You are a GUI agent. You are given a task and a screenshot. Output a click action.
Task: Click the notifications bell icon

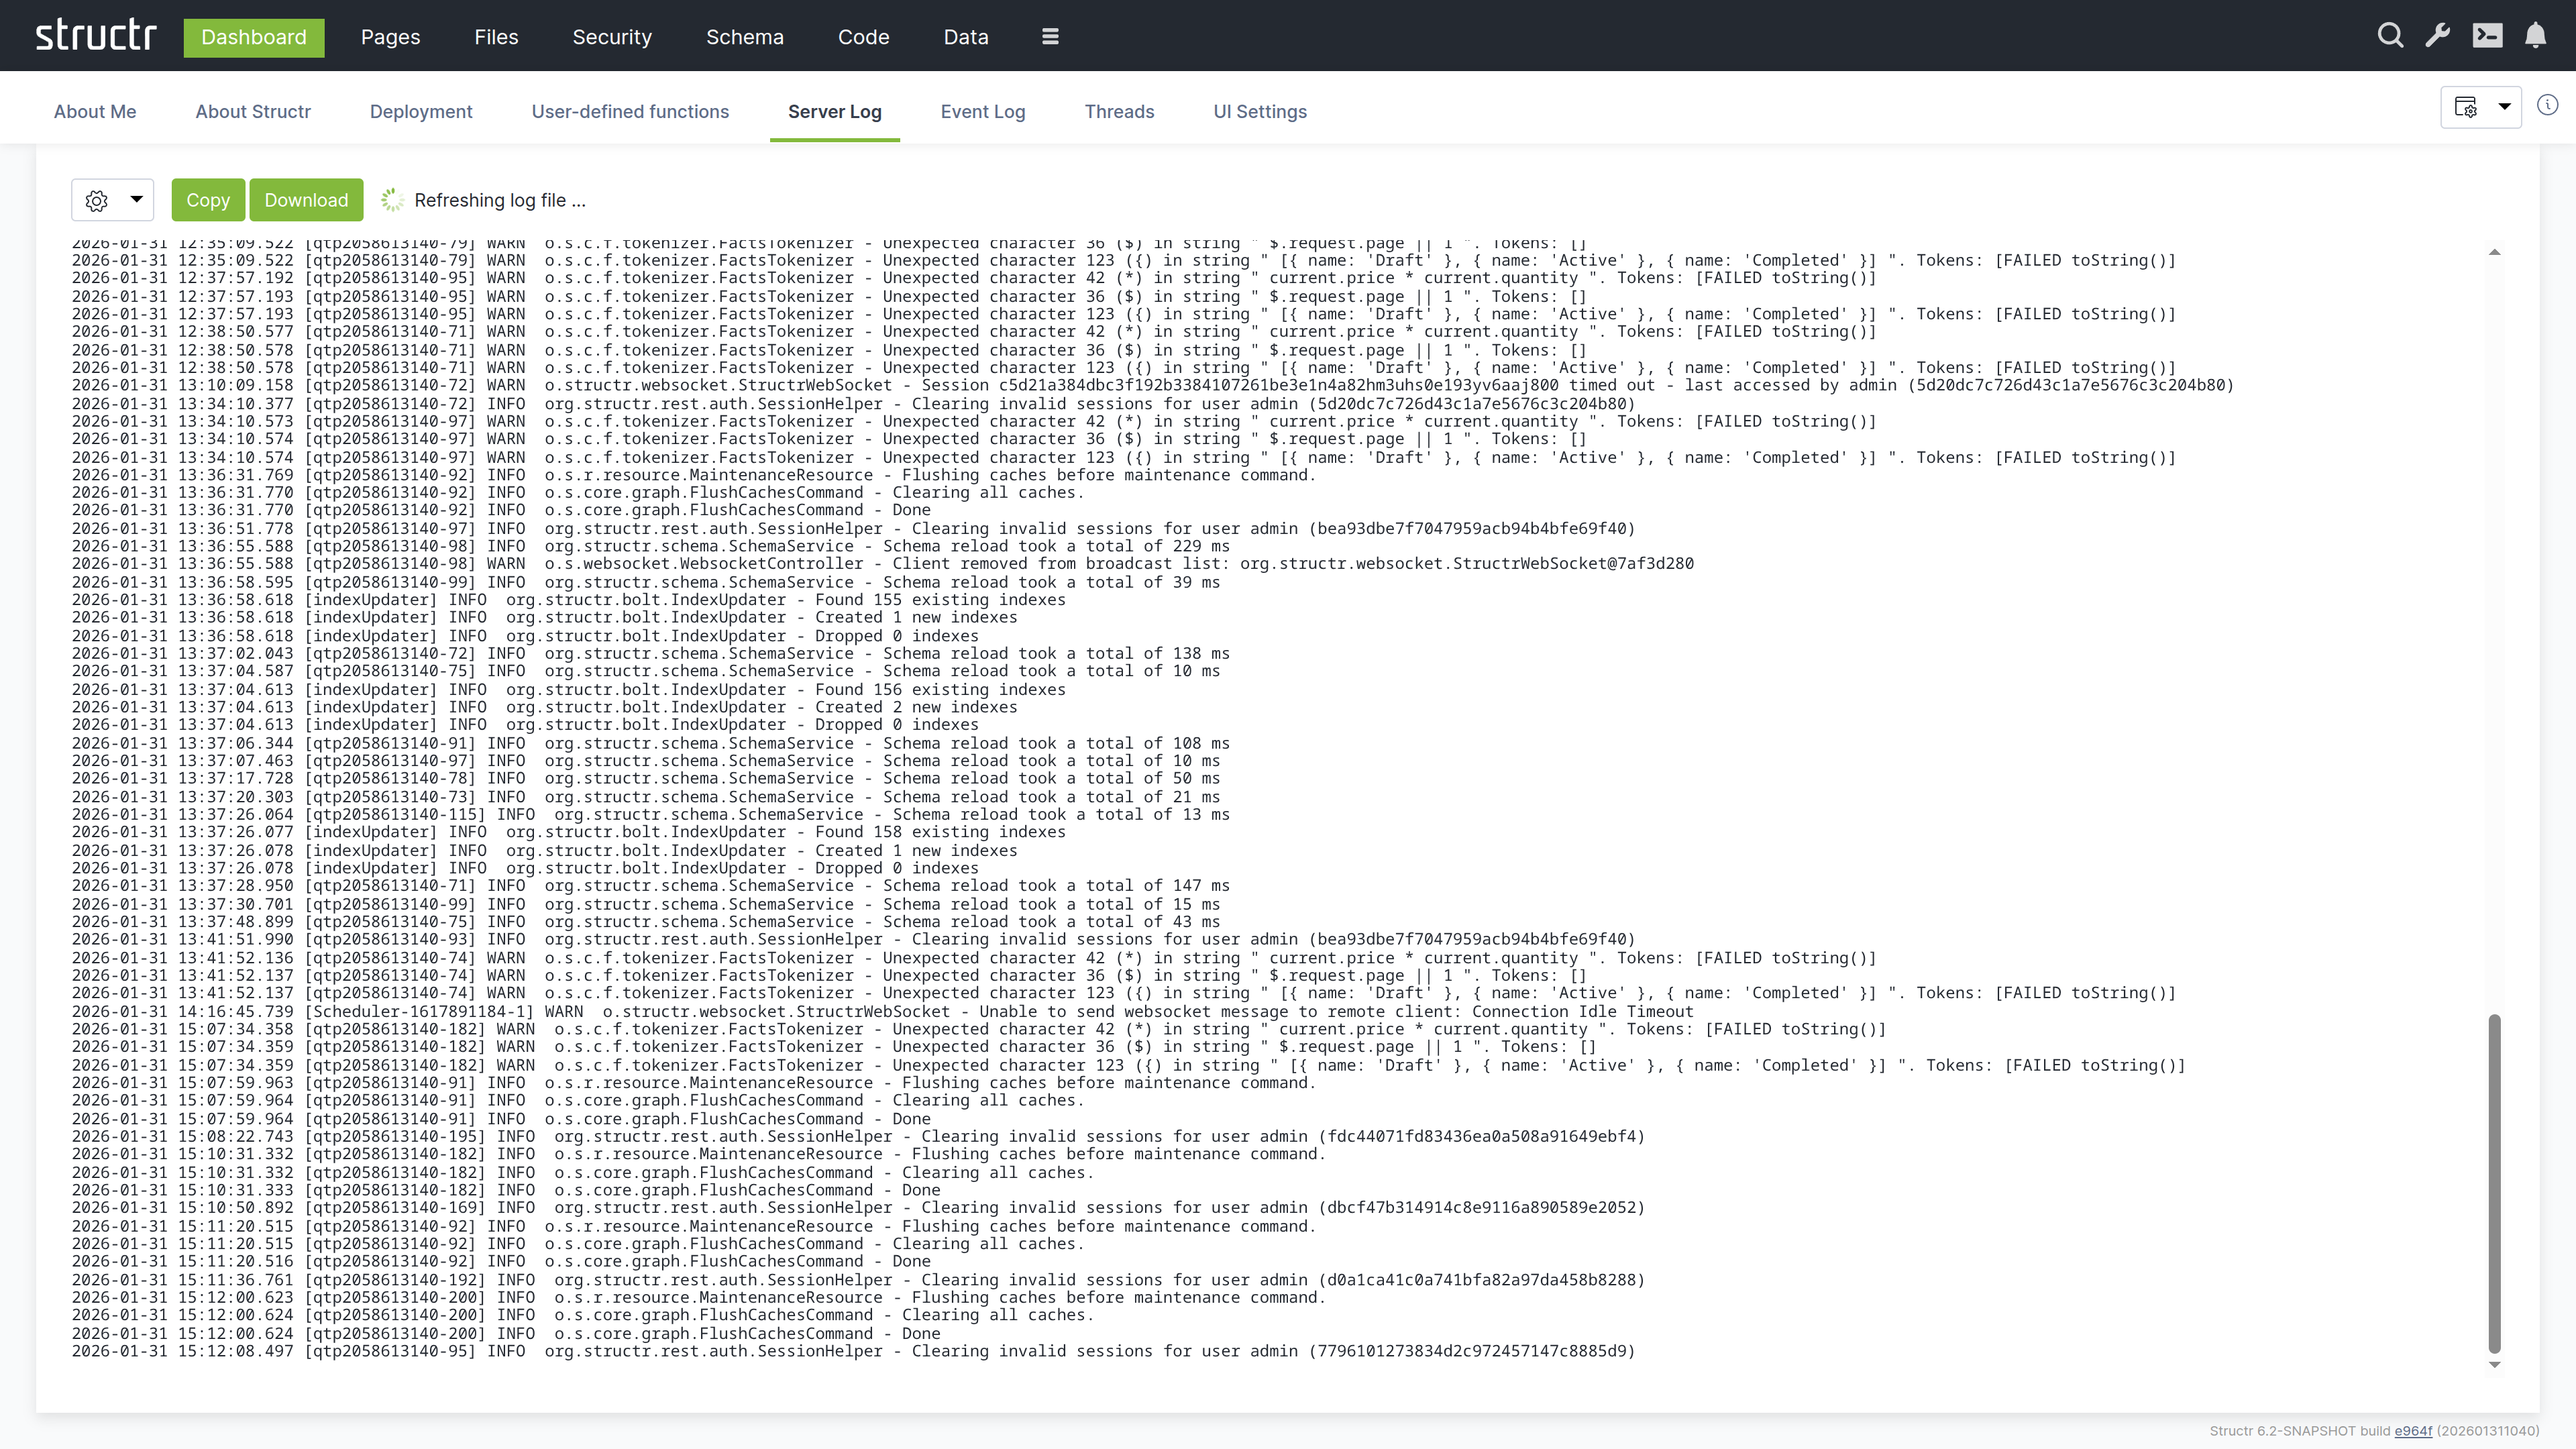point(2535,36)
